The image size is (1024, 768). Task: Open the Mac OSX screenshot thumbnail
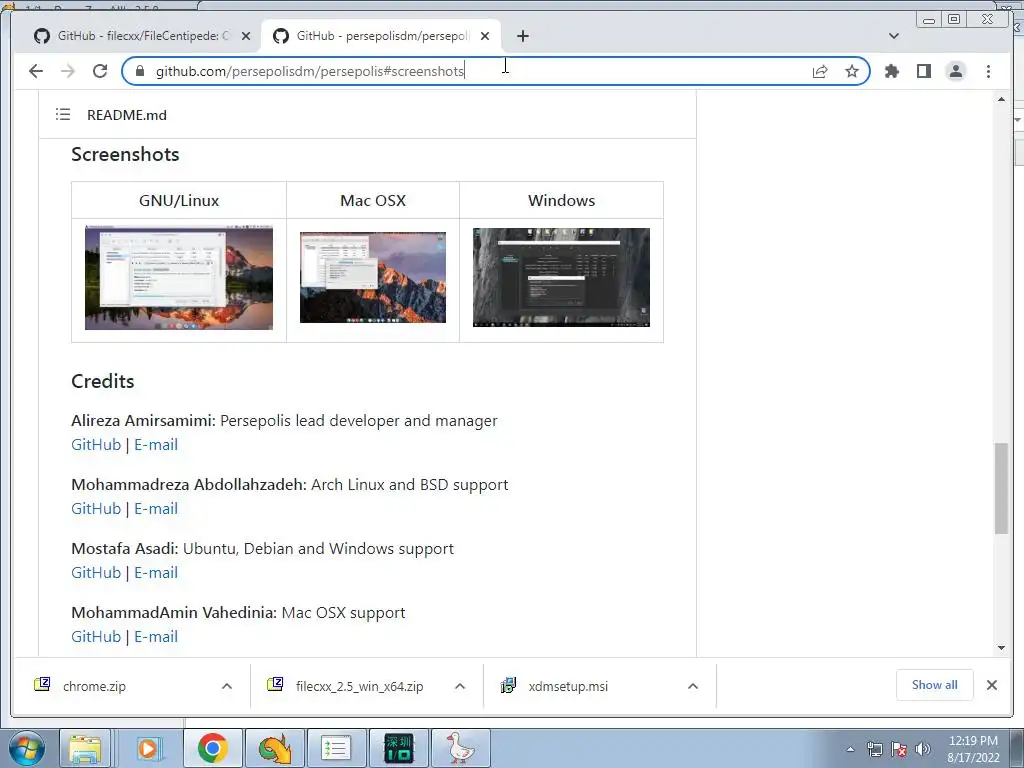coord(373,278)
